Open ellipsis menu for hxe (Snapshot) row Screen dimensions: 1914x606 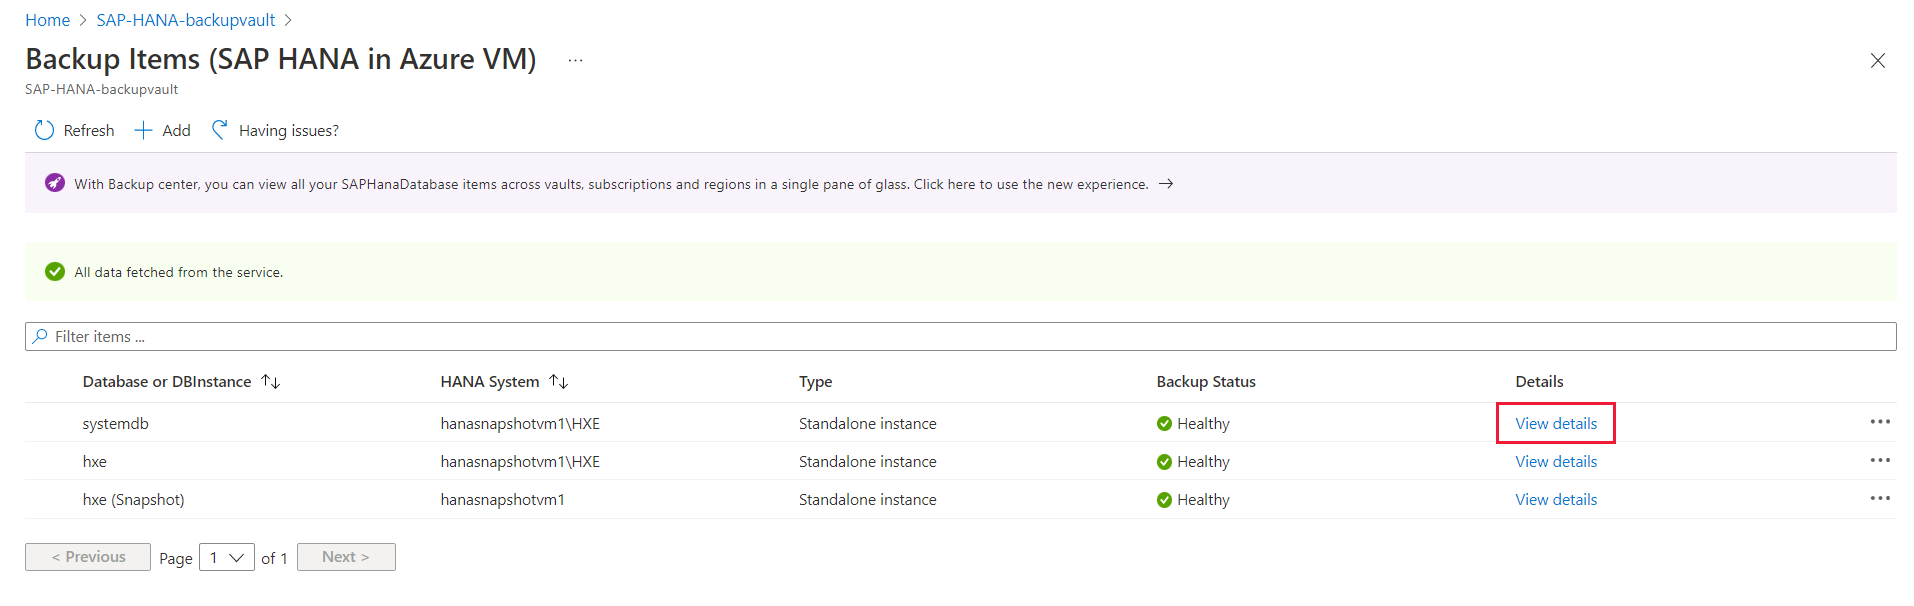coord(1879,498)
